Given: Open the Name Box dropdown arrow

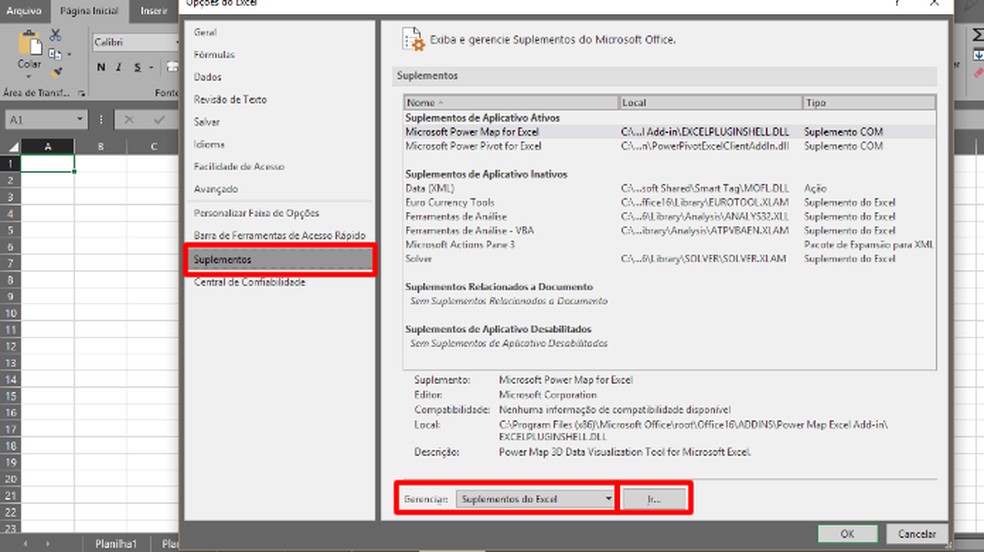Looking at the screenshot, I should (80, 119).
